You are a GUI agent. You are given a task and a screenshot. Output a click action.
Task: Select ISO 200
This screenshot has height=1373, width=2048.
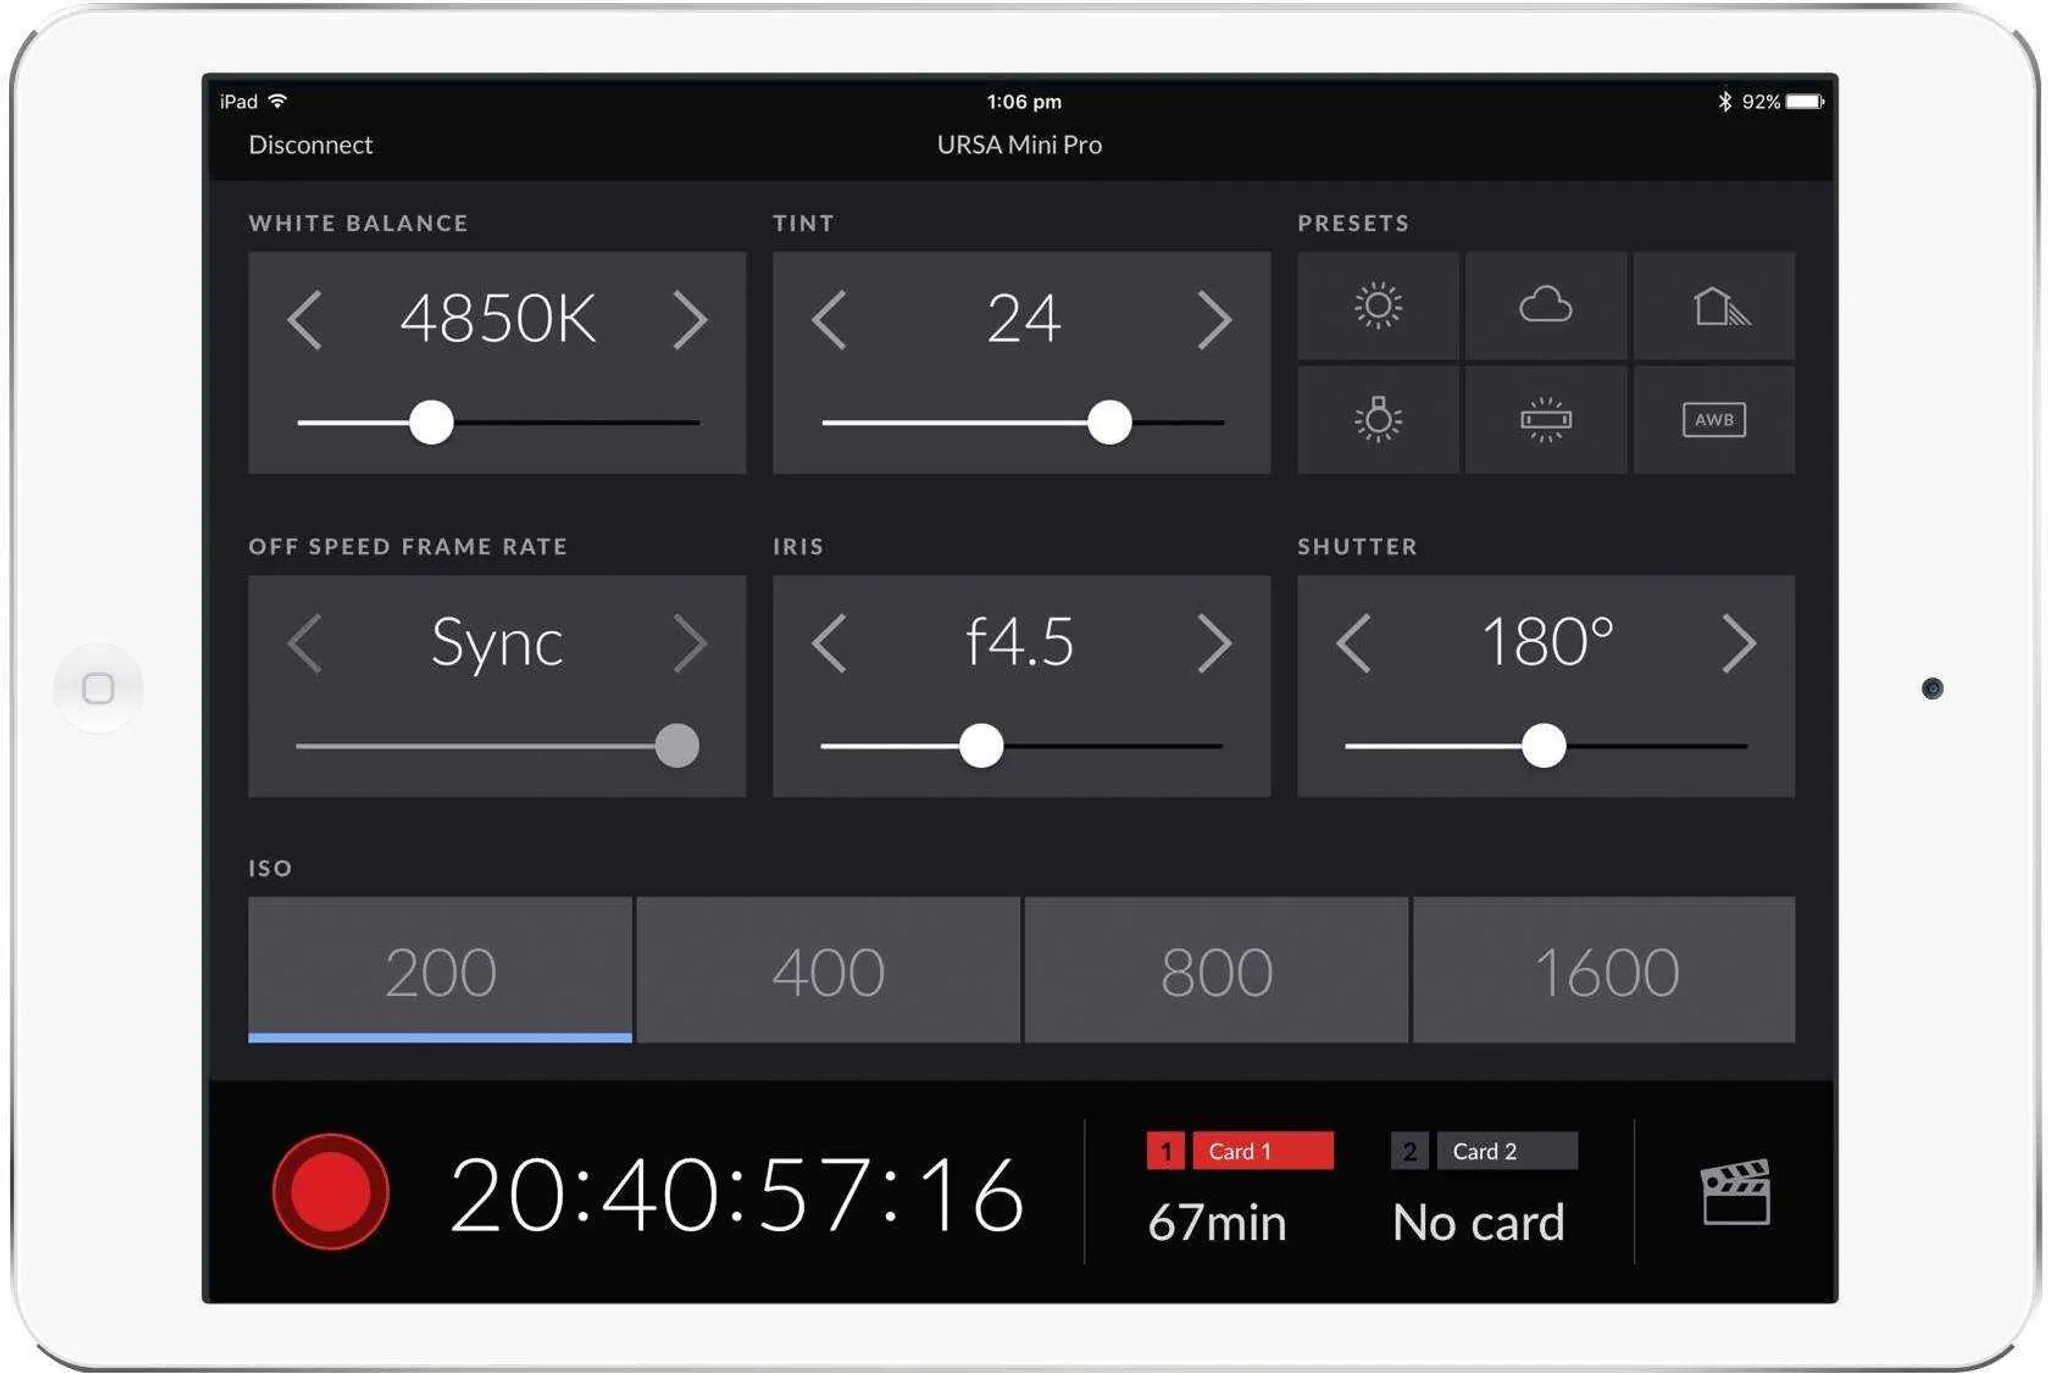point(440,970)
